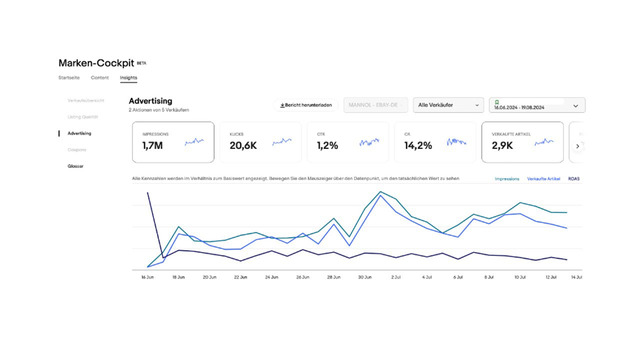Click the ROAS legend entry
This screenshot has width=640, height=360.
(x=574, y=179)
